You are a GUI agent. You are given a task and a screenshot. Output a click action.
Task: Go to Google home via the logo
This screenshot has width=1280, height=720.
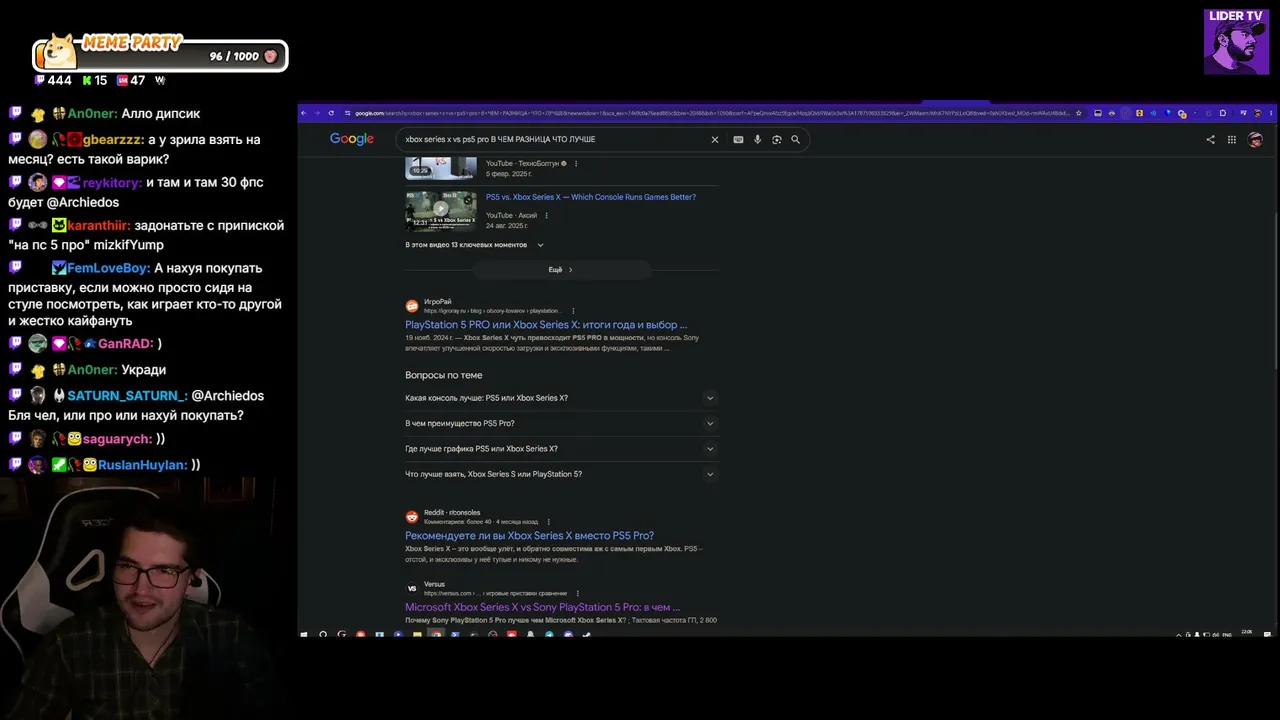click(352, 139)
